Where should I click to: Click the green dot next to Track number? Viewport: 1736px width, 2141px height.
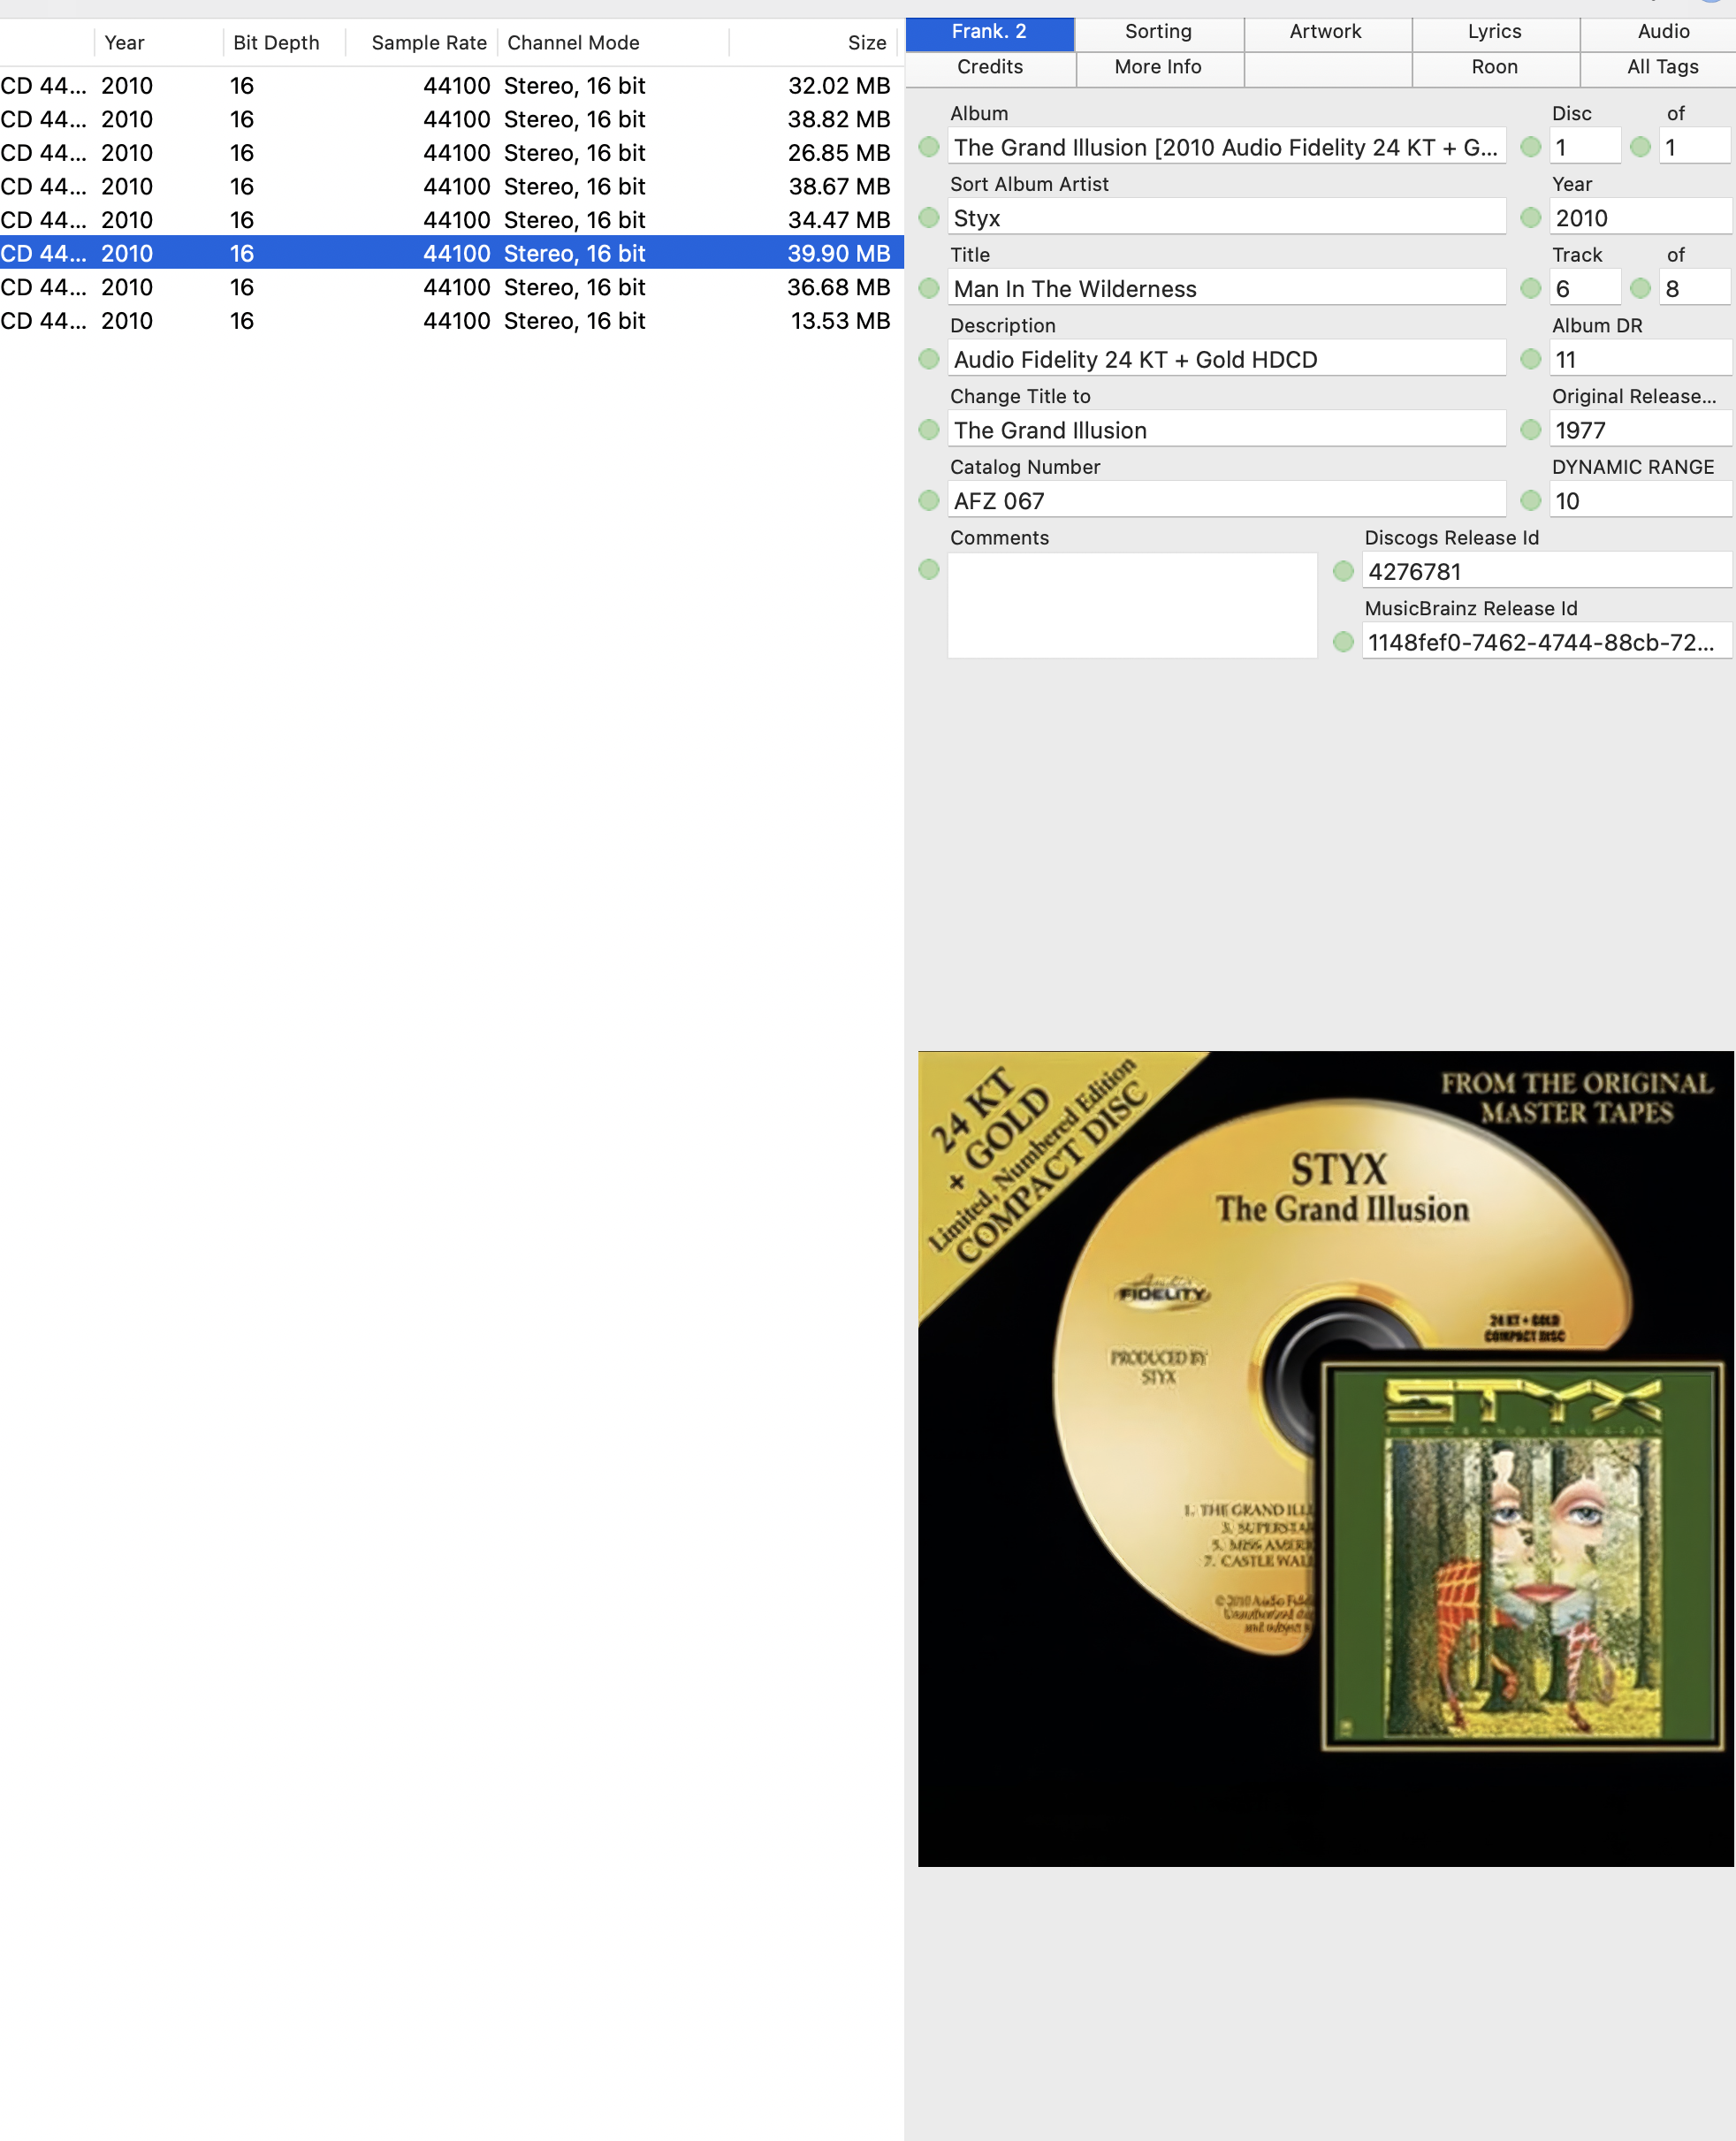pyautogui.click(x=1530, y=288)
